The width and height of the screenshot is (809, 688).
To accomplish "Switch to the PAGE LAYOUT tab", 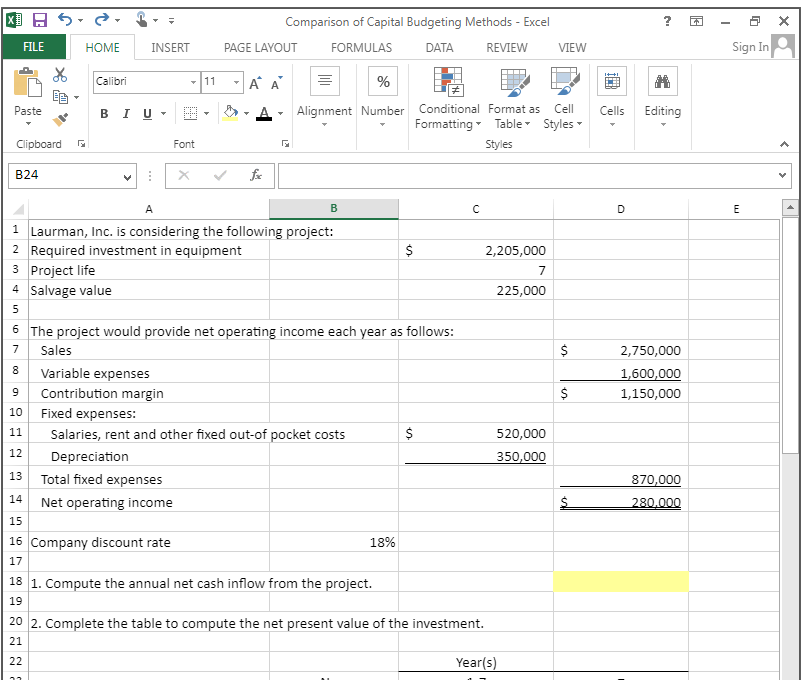I will (260, 47).
